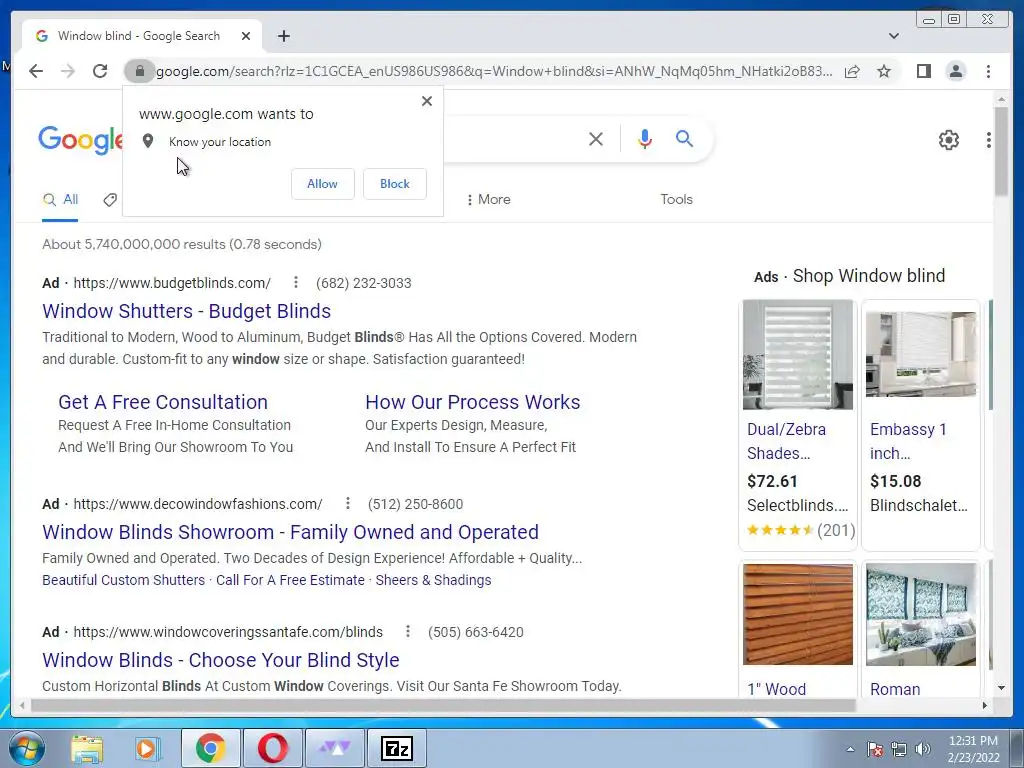1024x768 pixels.
Task: Click the scroll down arrow button
Action: (x=1001, y=688)
